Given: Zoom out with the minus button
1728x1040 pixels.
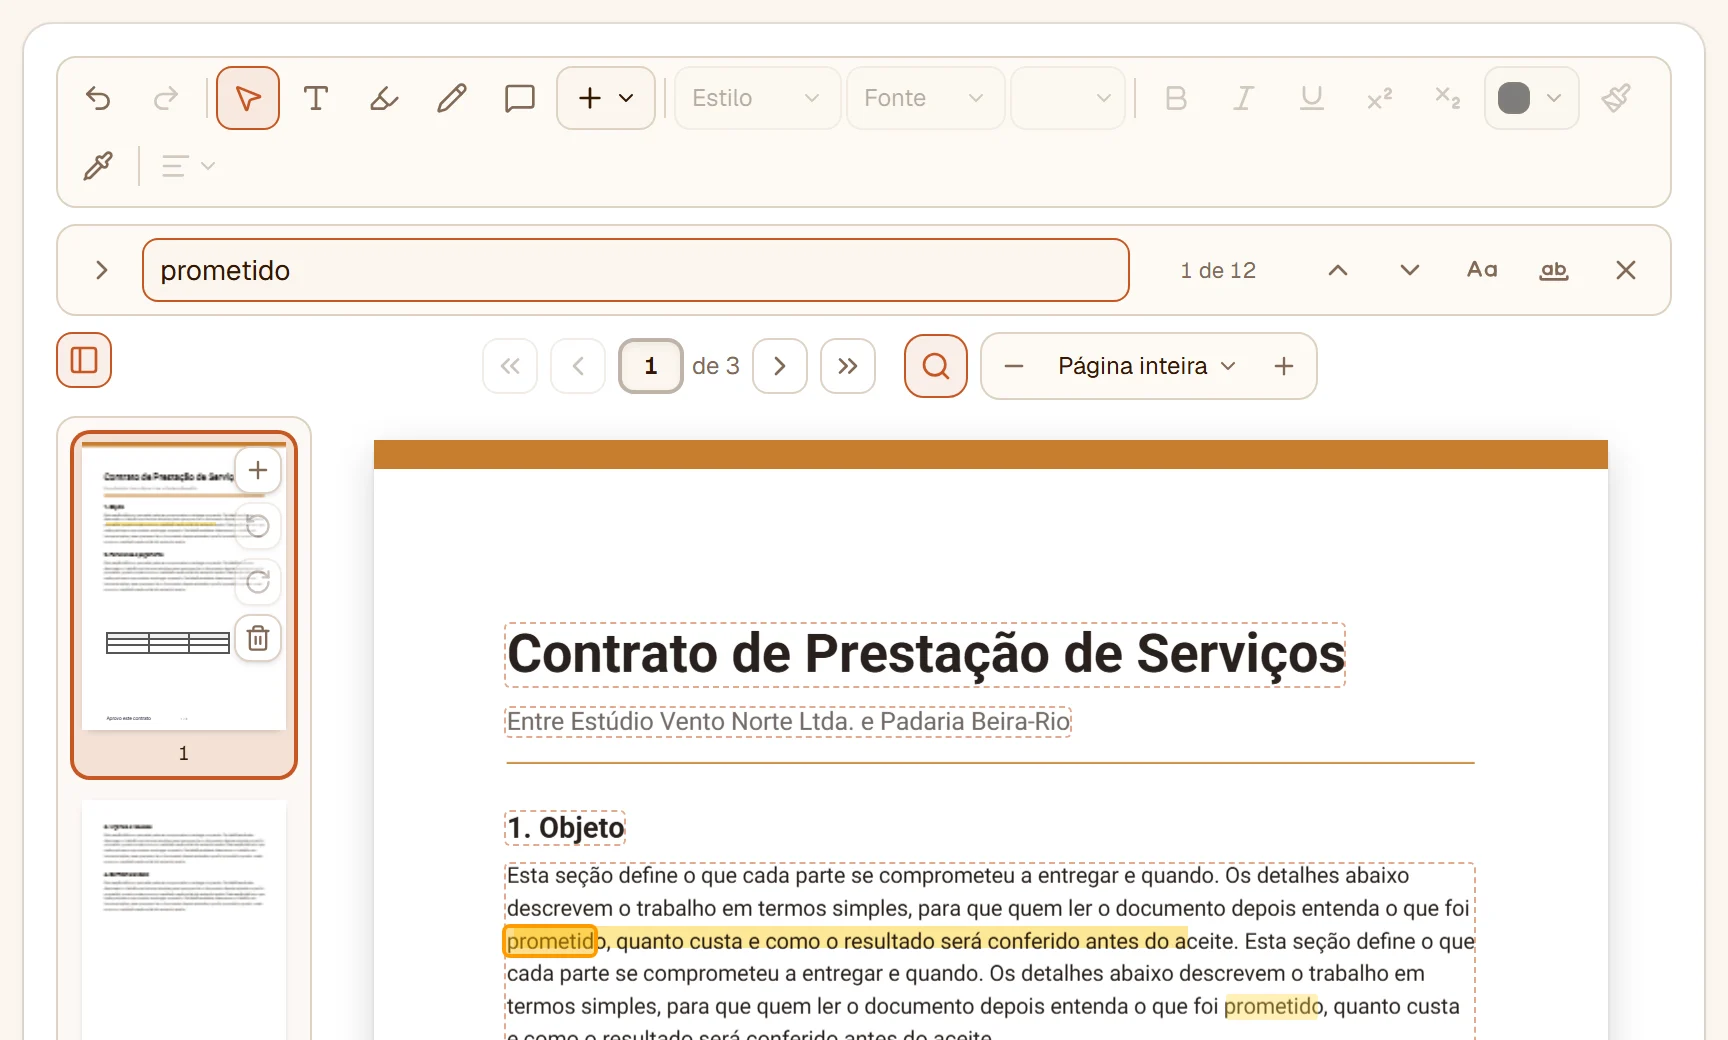Looking at the screenshot, I should (1014, 366).
